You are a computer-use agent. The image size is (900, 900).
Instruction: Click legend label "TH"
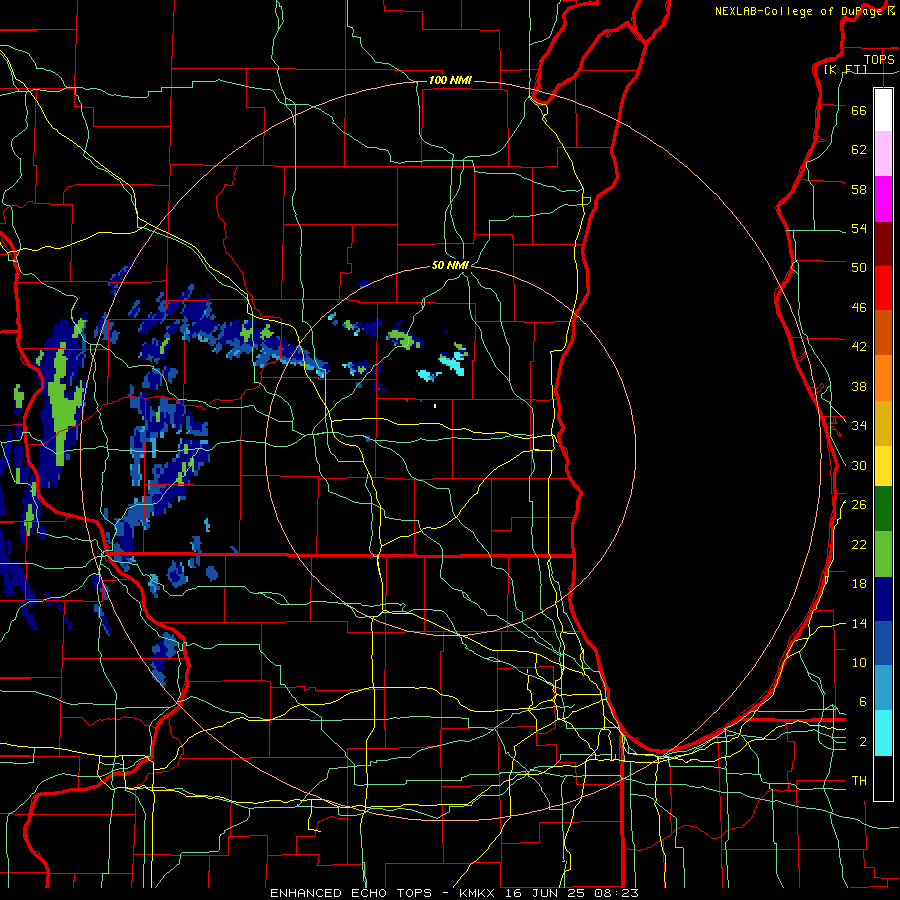tap(859, 781)
